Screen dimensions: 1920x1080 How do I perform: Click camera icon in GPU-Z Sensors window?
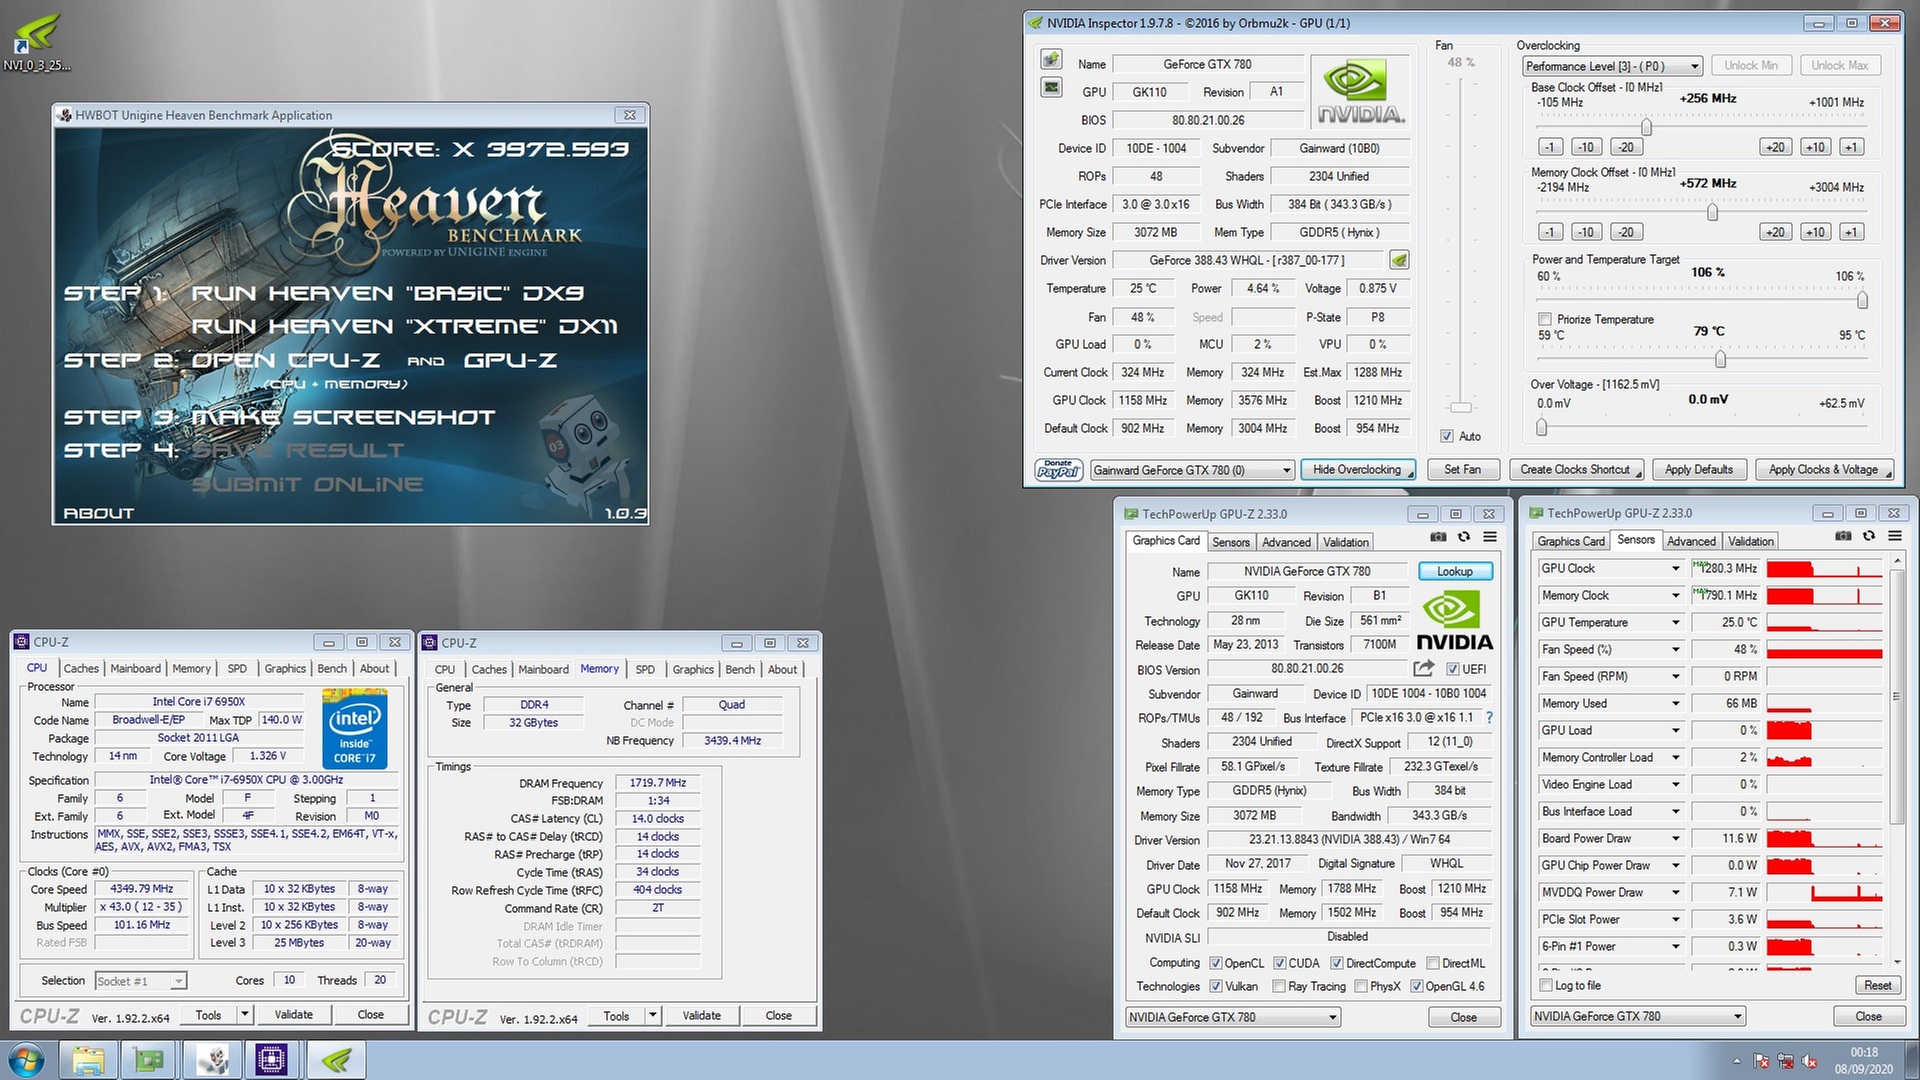point(1843,536)
